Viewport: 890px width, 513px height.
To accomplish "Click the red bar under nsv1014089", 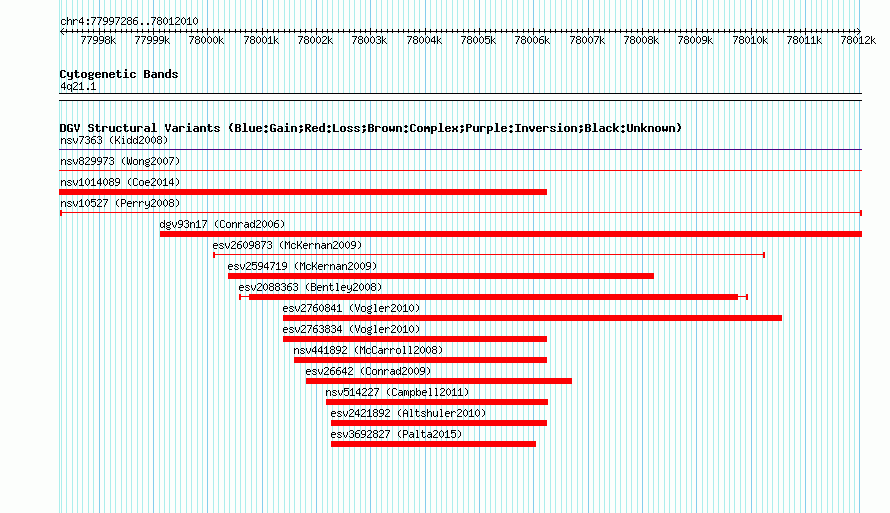I will [303, 192].
